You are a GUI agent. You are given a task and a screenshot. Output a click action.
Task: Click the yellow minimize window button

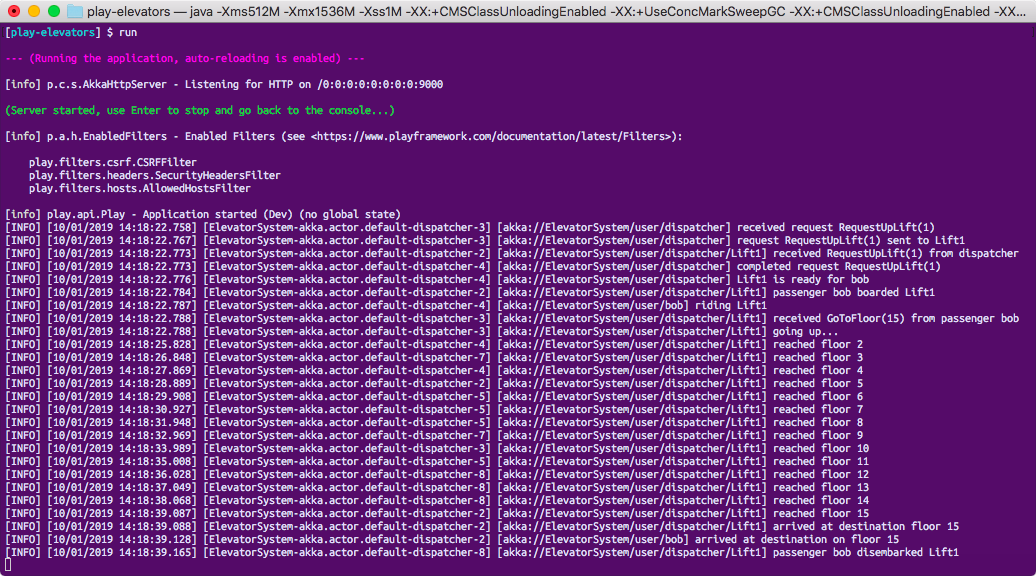pos(34,11)
